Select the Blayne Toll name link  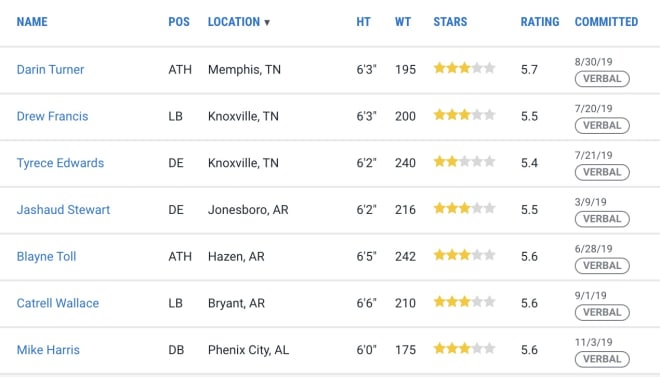[46, 256]
